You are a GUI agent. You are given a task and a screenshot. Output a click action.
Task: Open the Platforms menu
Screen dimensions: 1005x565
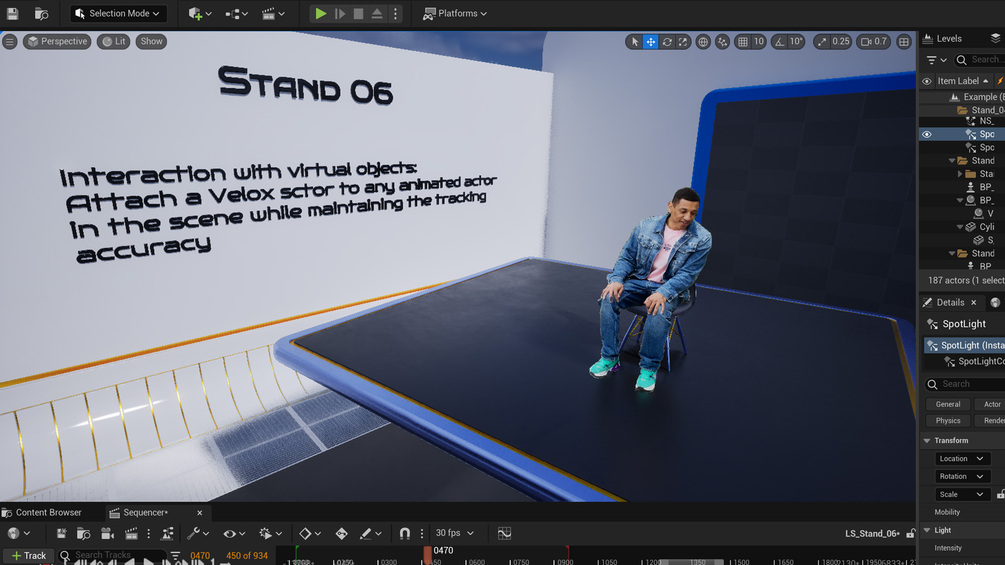454,13
